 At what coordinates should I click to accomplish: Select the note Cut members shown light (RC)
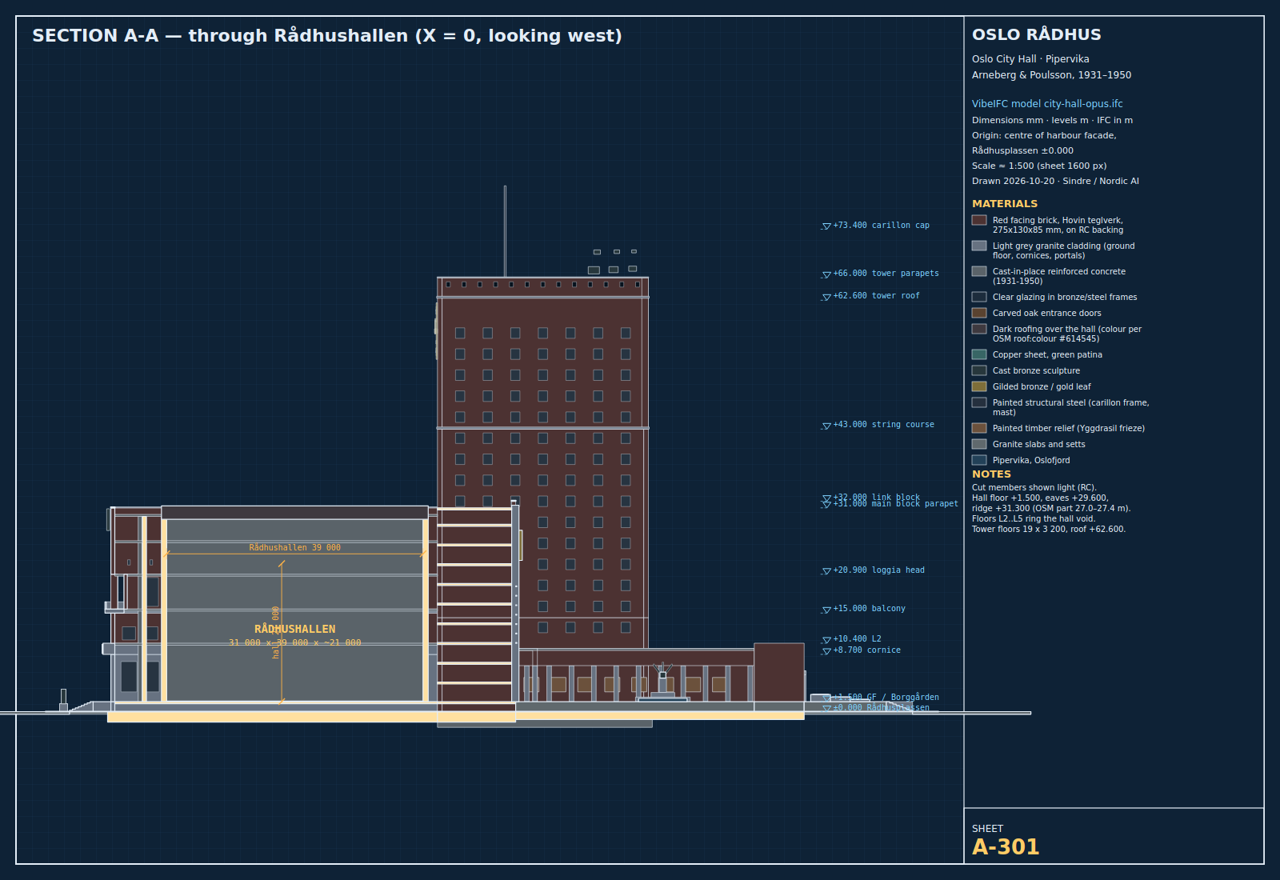click(1034, 488)
